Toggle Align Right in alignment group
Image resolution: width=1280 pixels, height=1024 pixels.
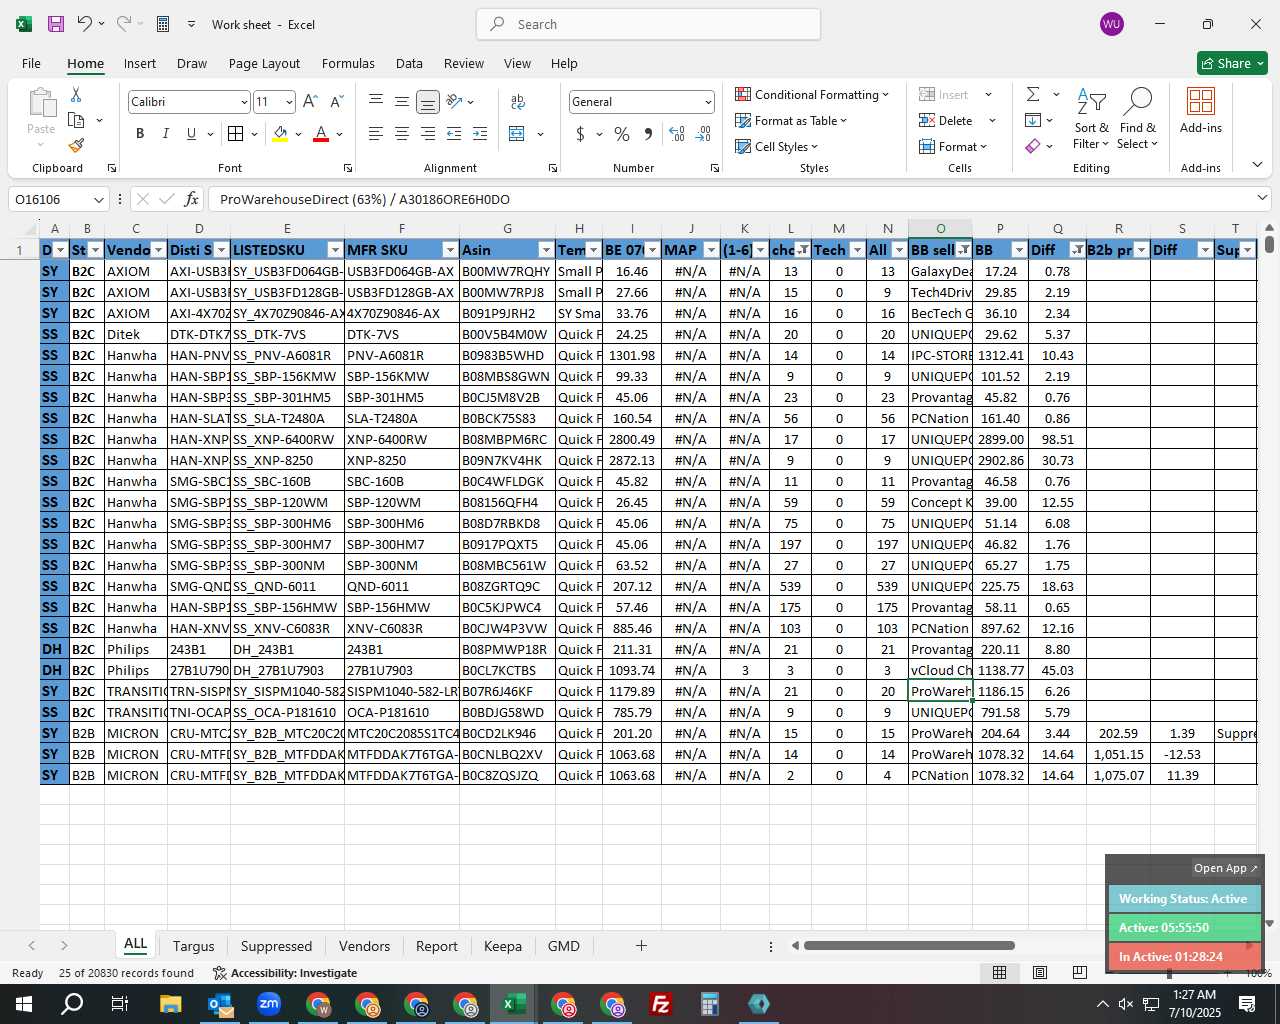click(428, 134)
